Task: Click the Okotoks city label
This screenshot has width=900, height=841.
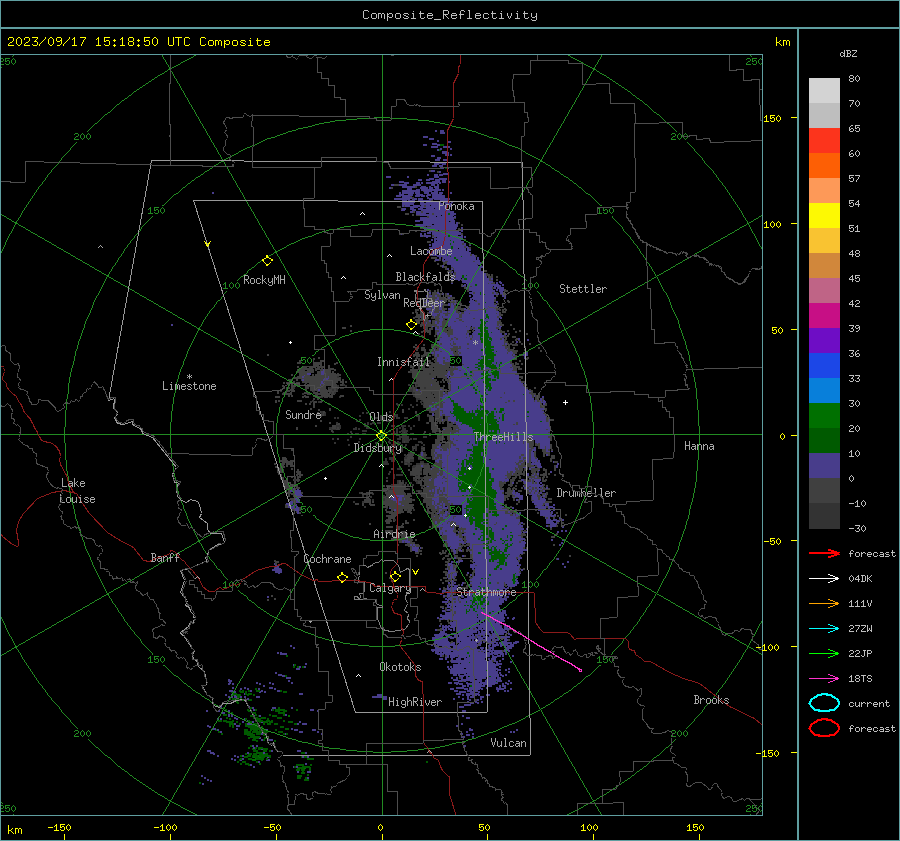Action: click(400, 667)
